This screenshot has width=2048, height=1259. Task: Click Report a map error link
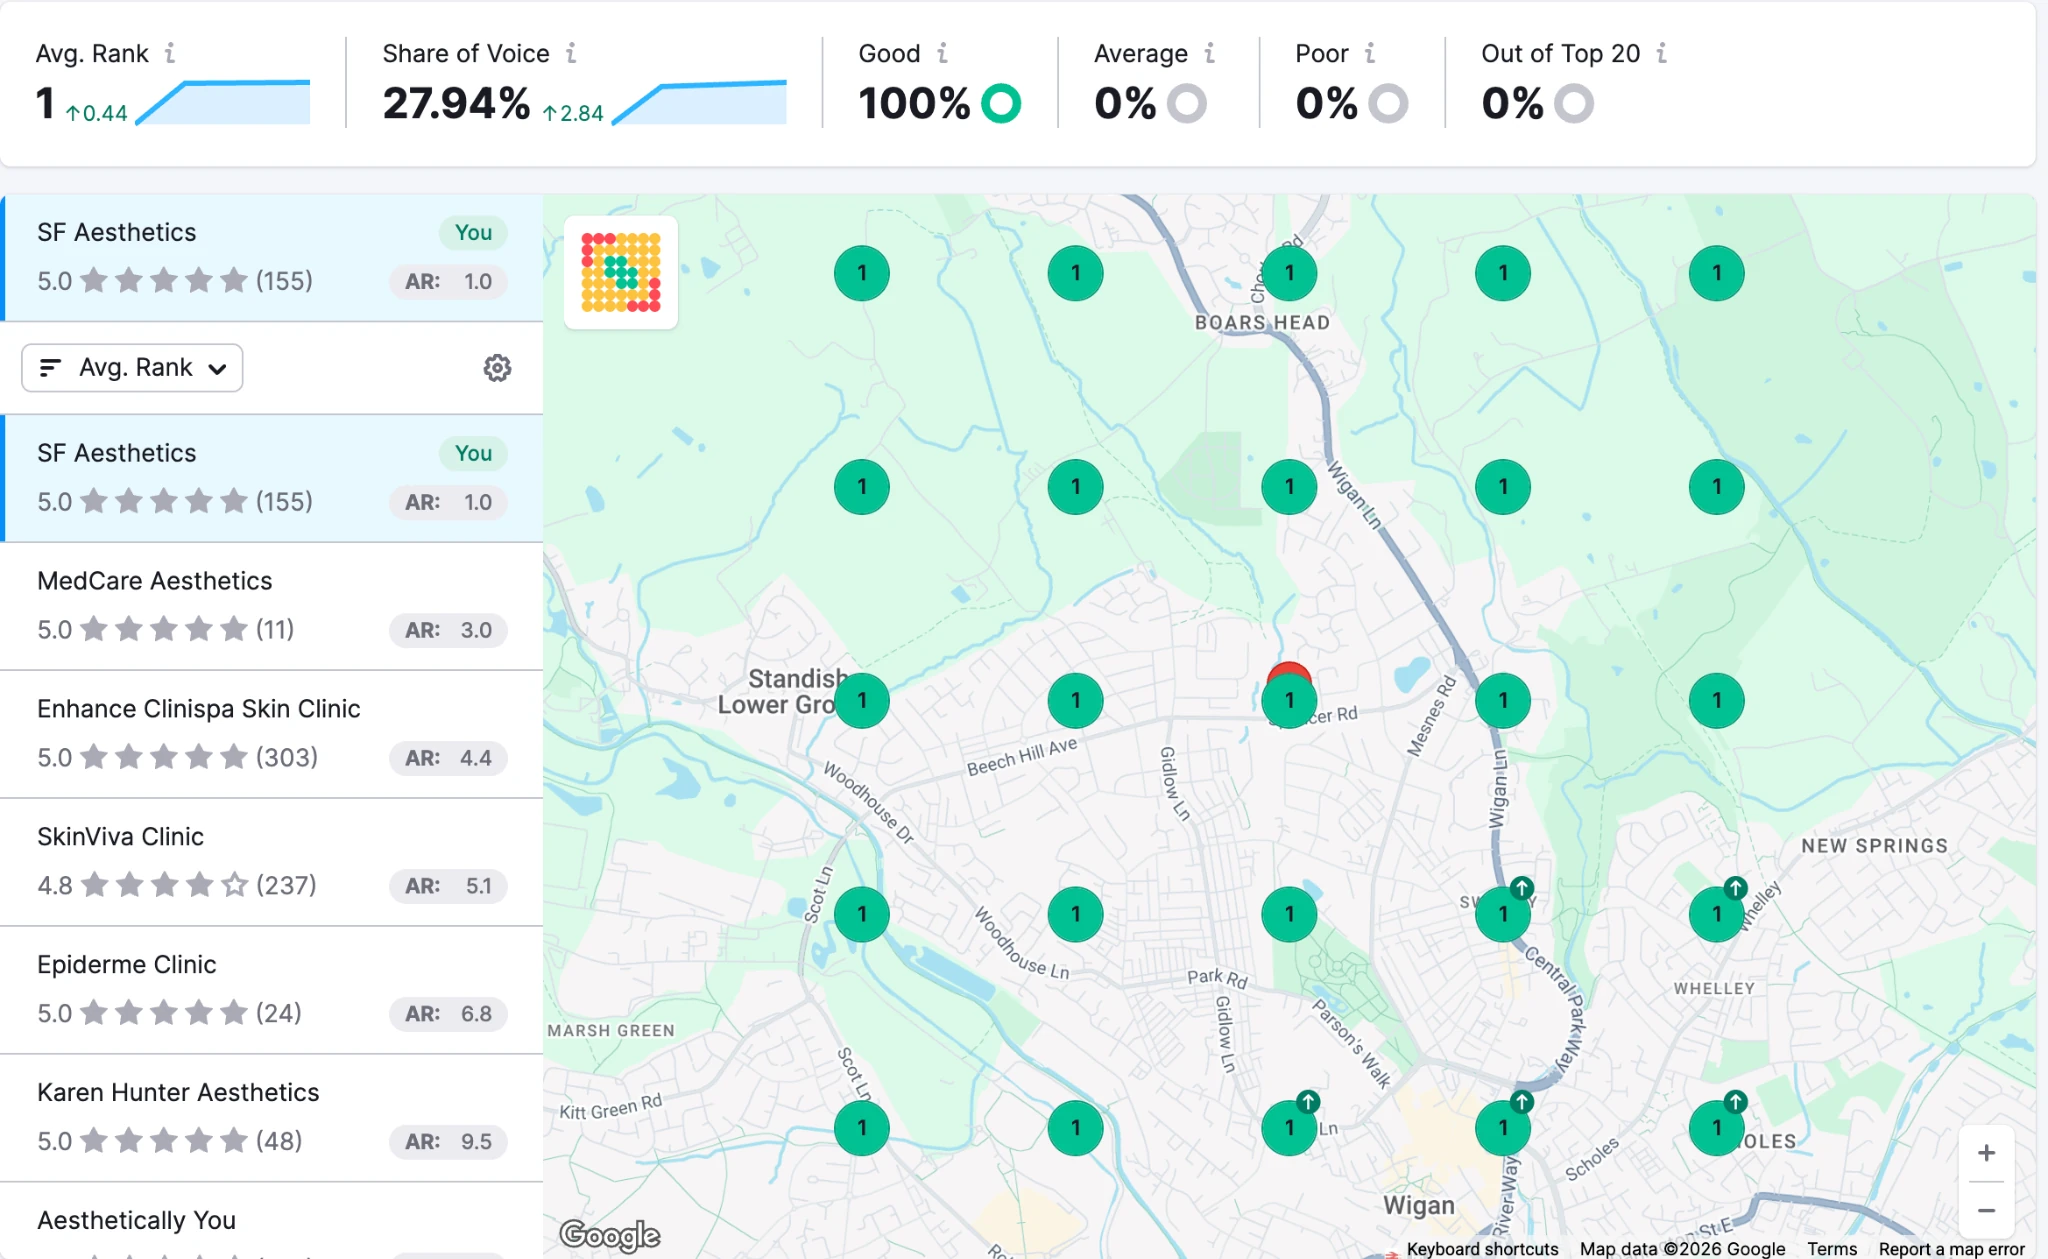pyautogui.click(x=1951, y=1248)
